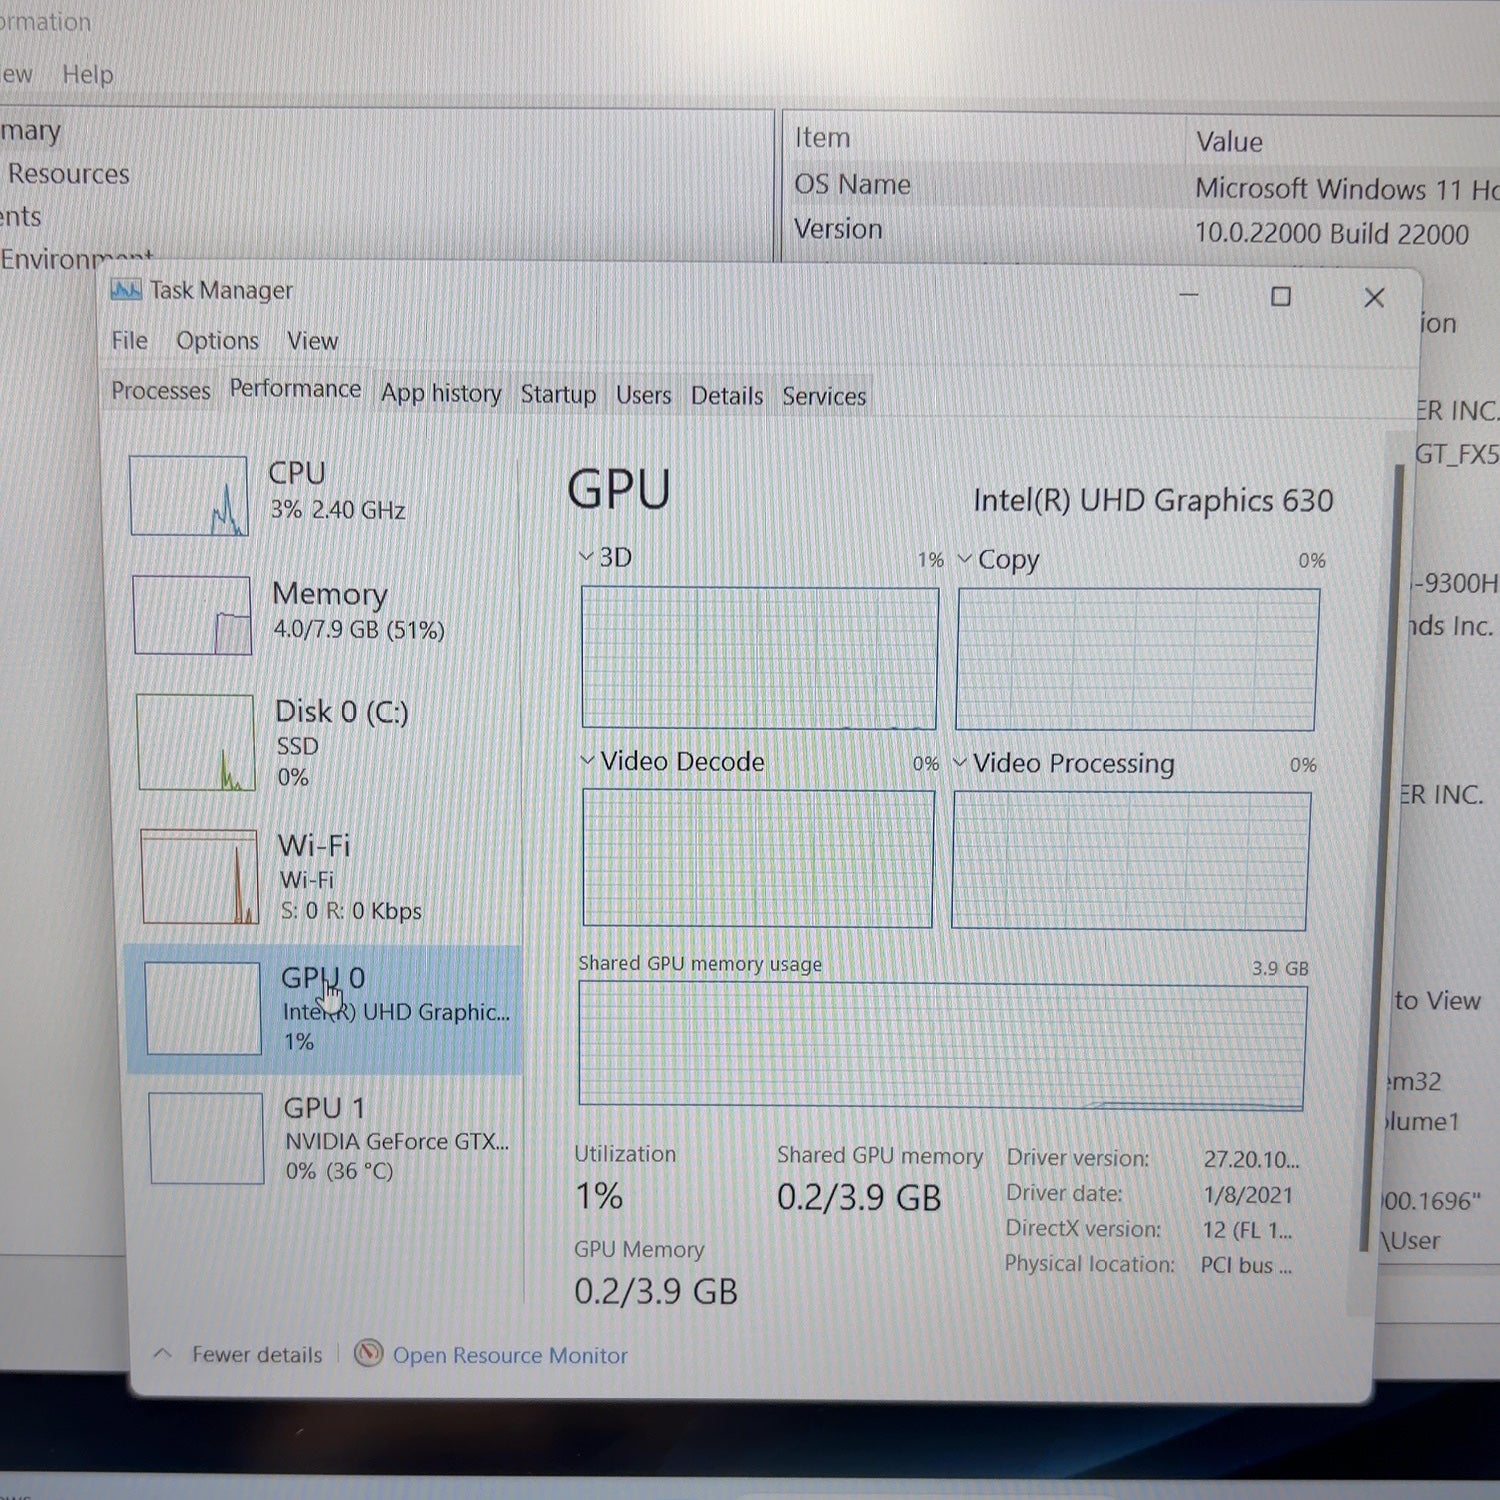Click the GPU Memory 0.2/3.9 GB value
Image resolution: width=1500 pixels, height=1500 pixels.
coord(656,1291)
